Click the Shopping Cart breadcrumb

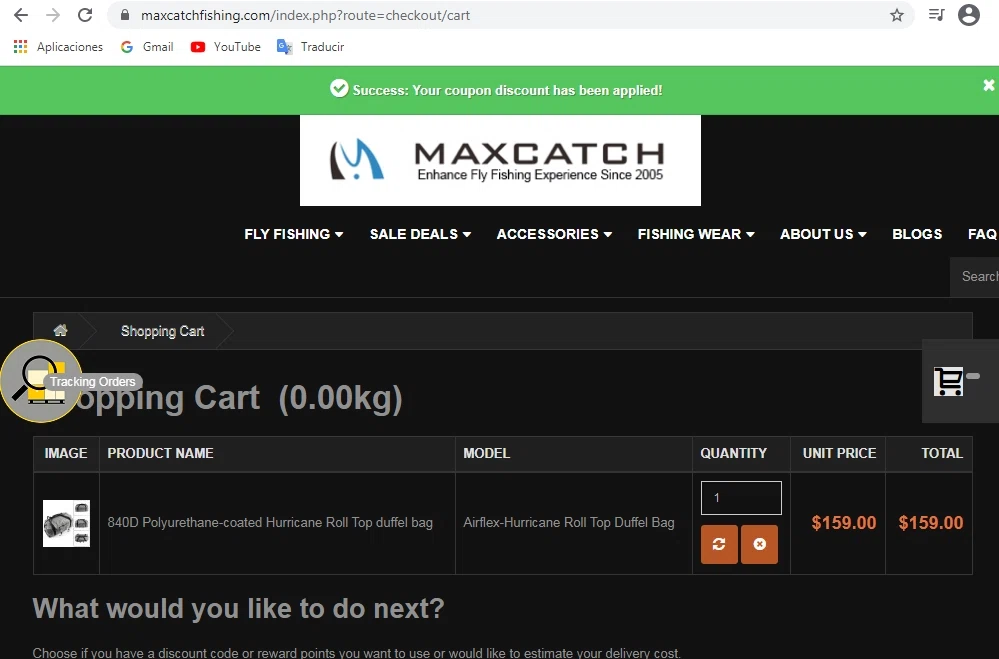tap(162, 331)
